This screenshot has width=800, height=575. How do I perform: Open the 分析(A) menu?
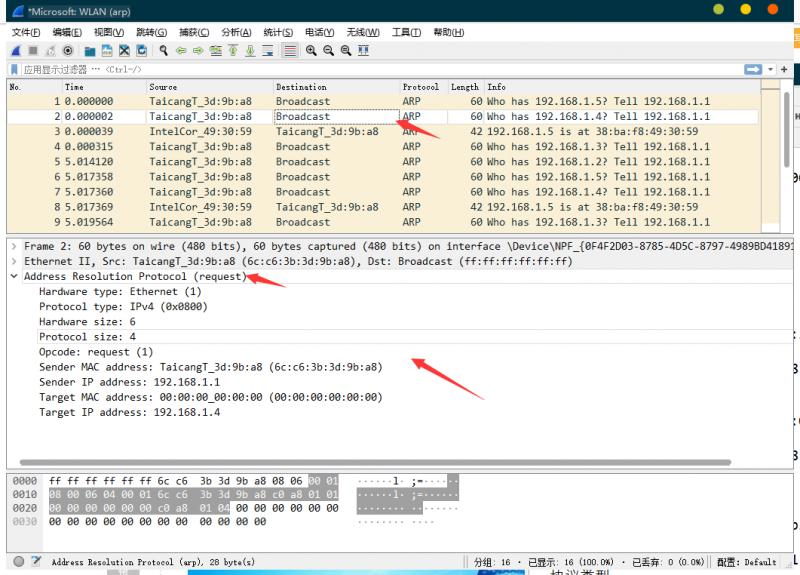[236, 32]
